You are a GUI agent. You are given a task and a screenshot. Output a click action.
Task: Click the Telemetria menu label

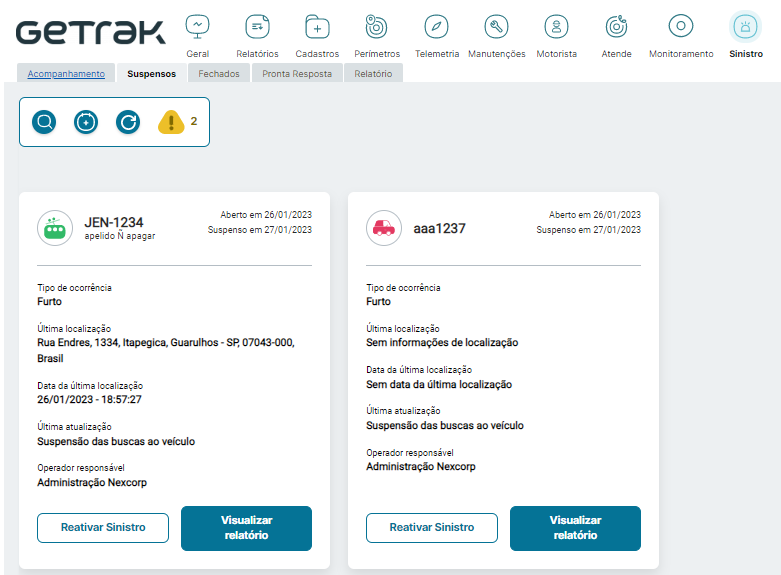click(x=437, y=54)
